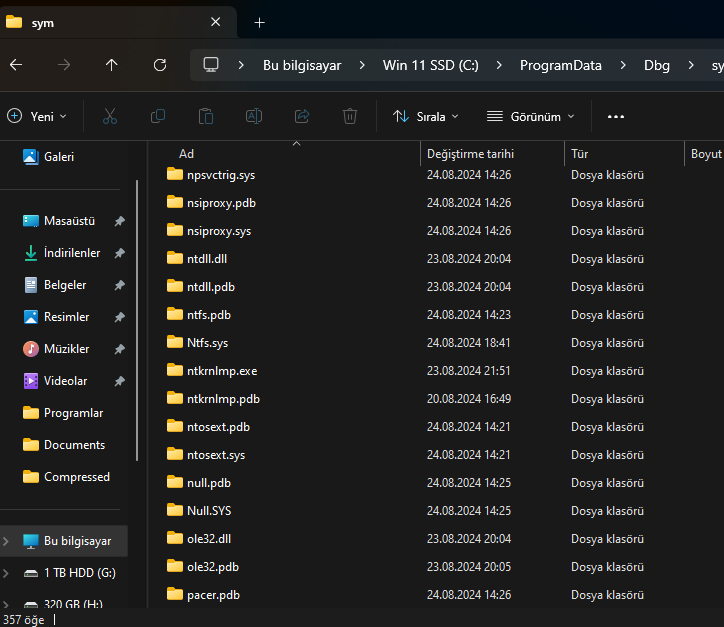Go forward with the forward arrow

click(64, 65)
